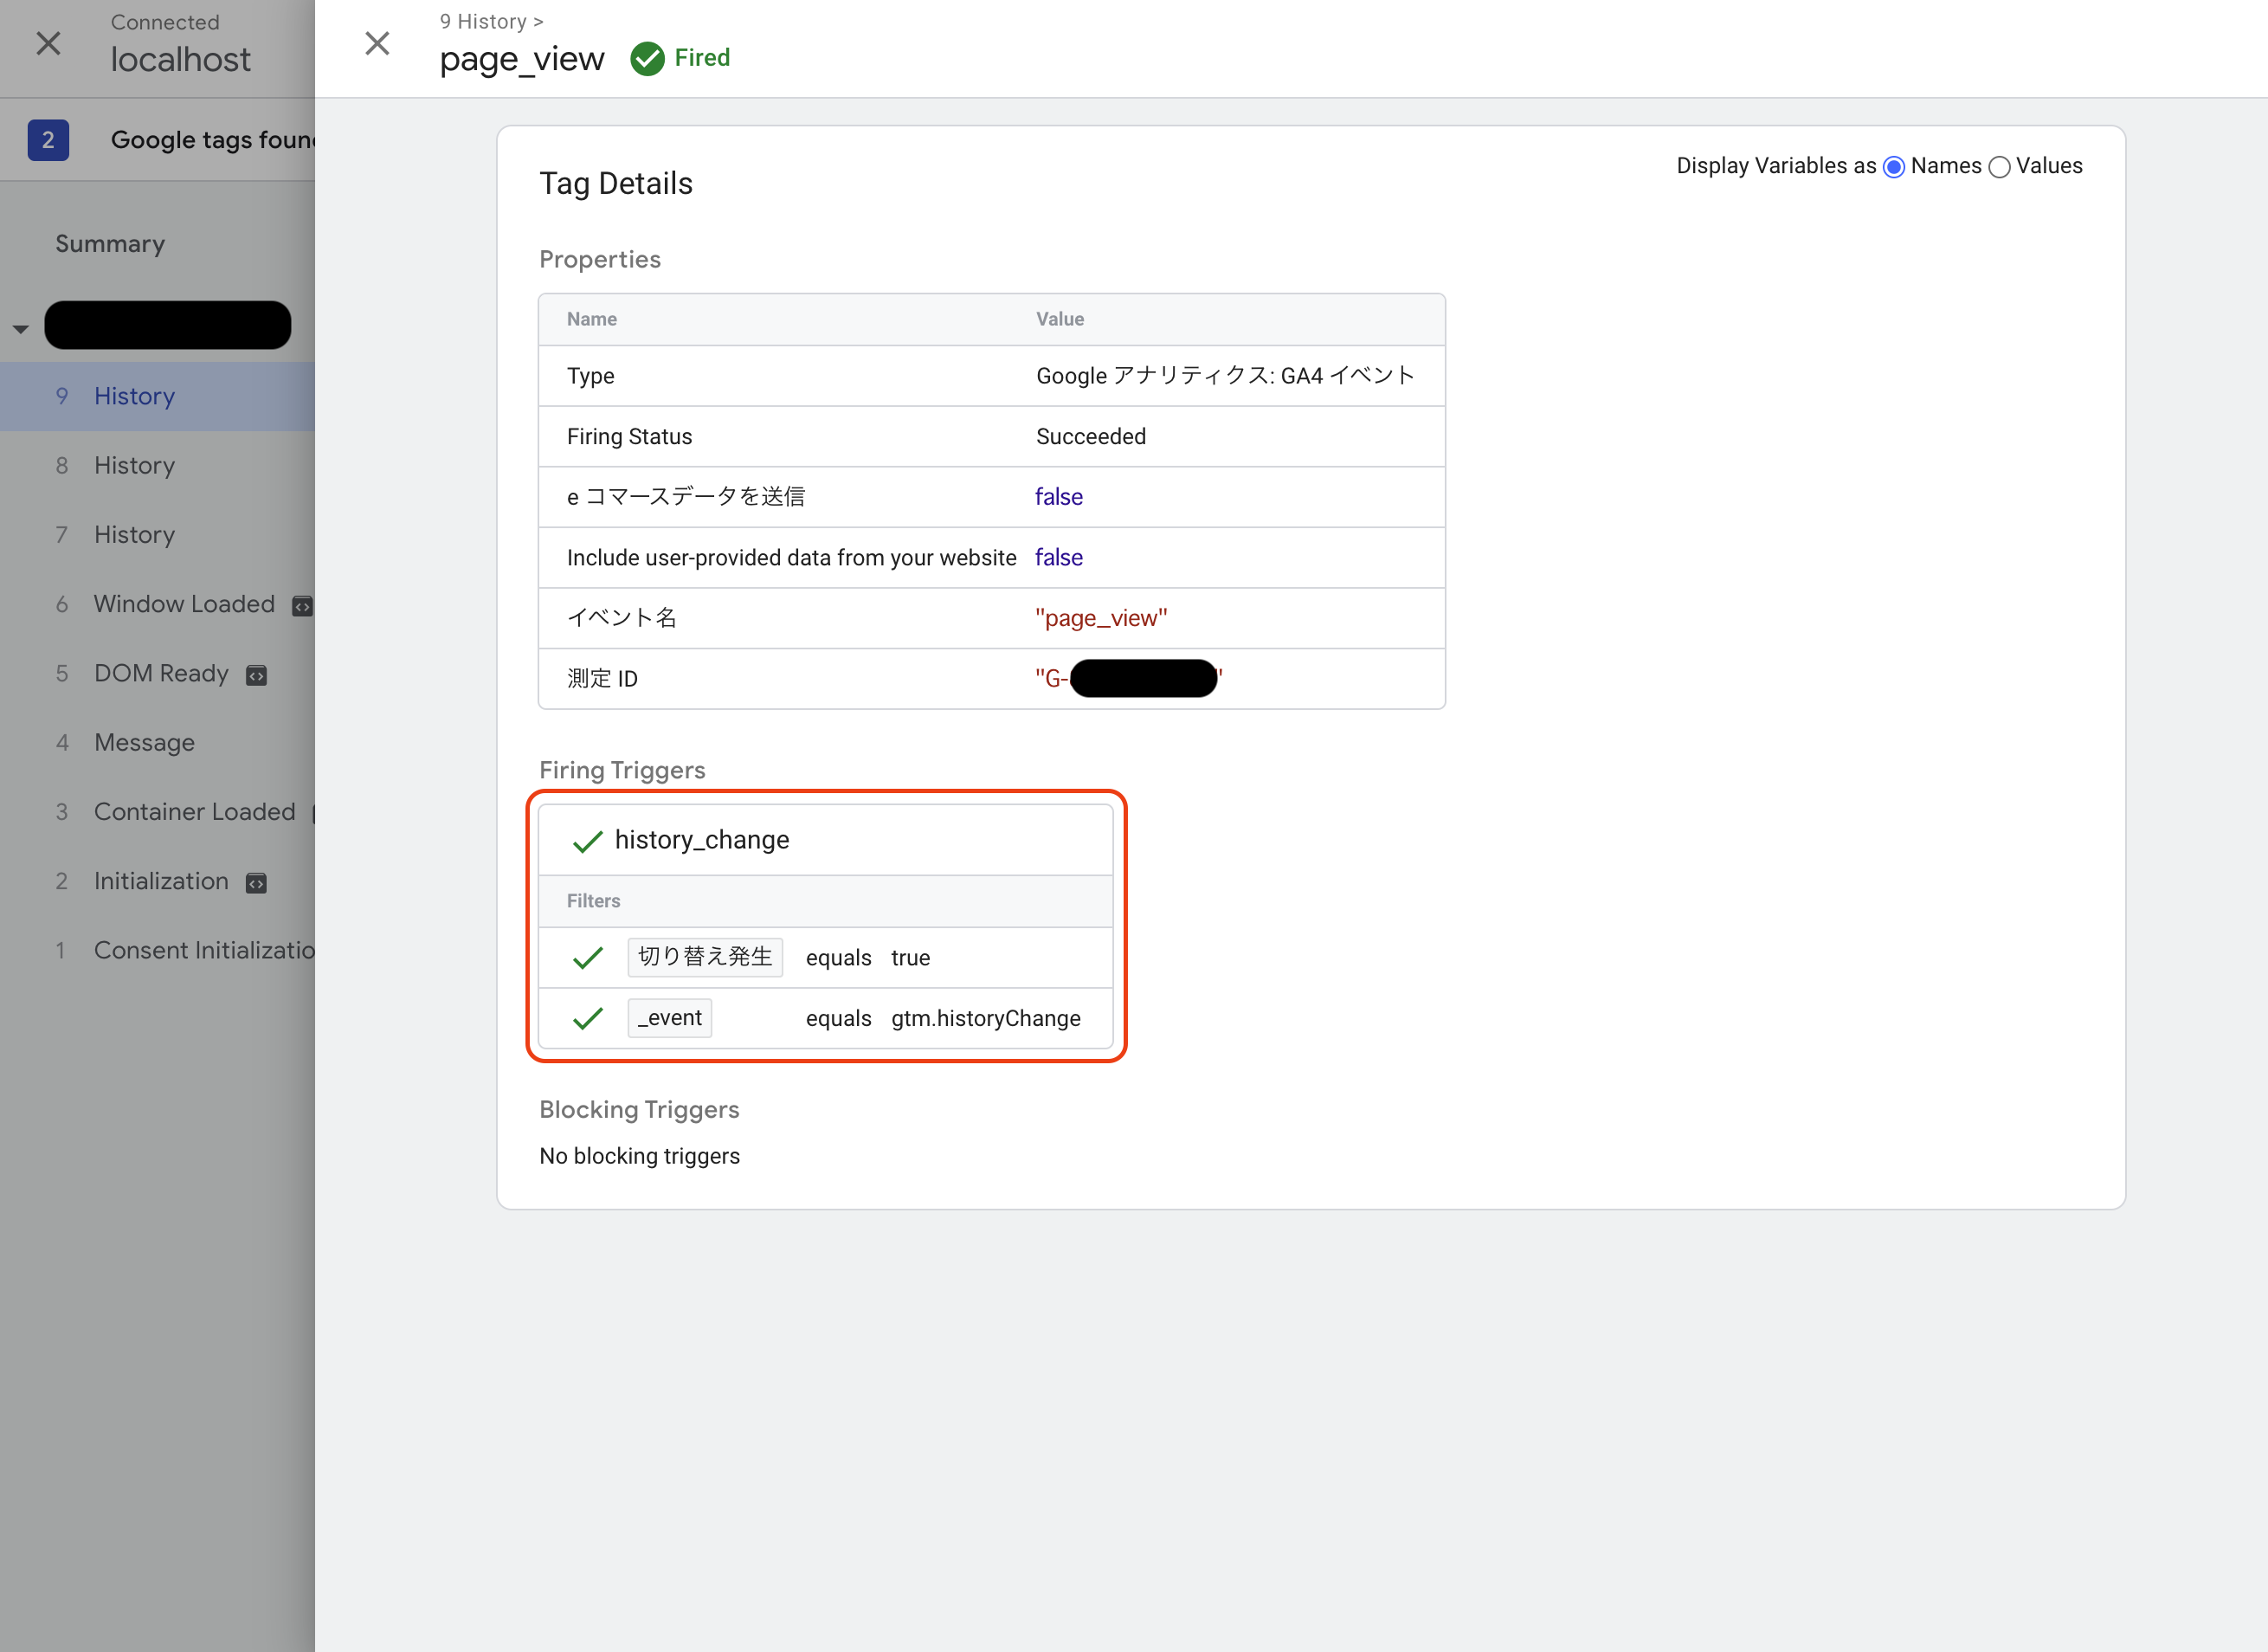Click the code icon beside DOM Ready
2268x1652 pixels.
click(x=257, y=676)
